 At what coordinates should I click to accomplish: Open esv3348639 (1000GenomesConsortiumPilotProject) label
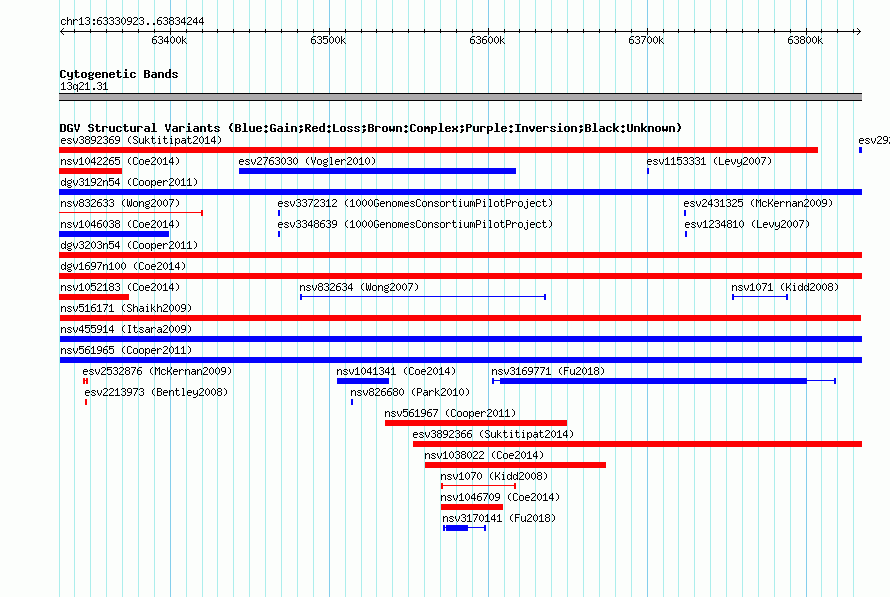415,224
